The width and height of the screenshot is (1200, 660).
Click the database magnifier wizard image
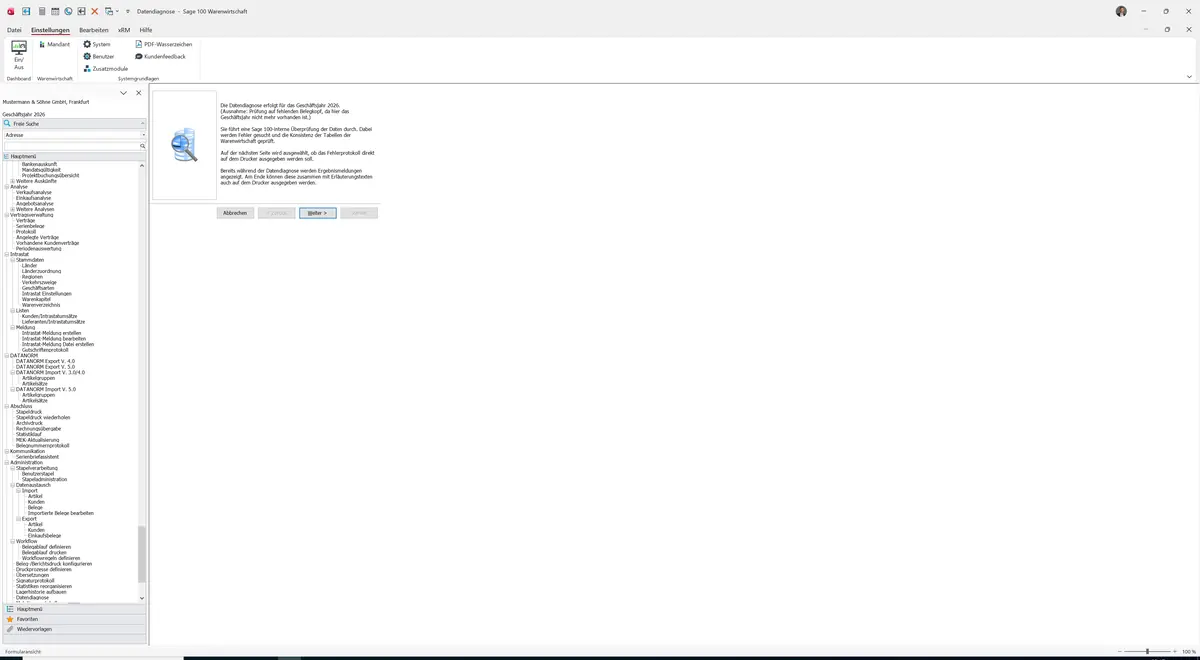pyautogui.click(x=184, y=145)
